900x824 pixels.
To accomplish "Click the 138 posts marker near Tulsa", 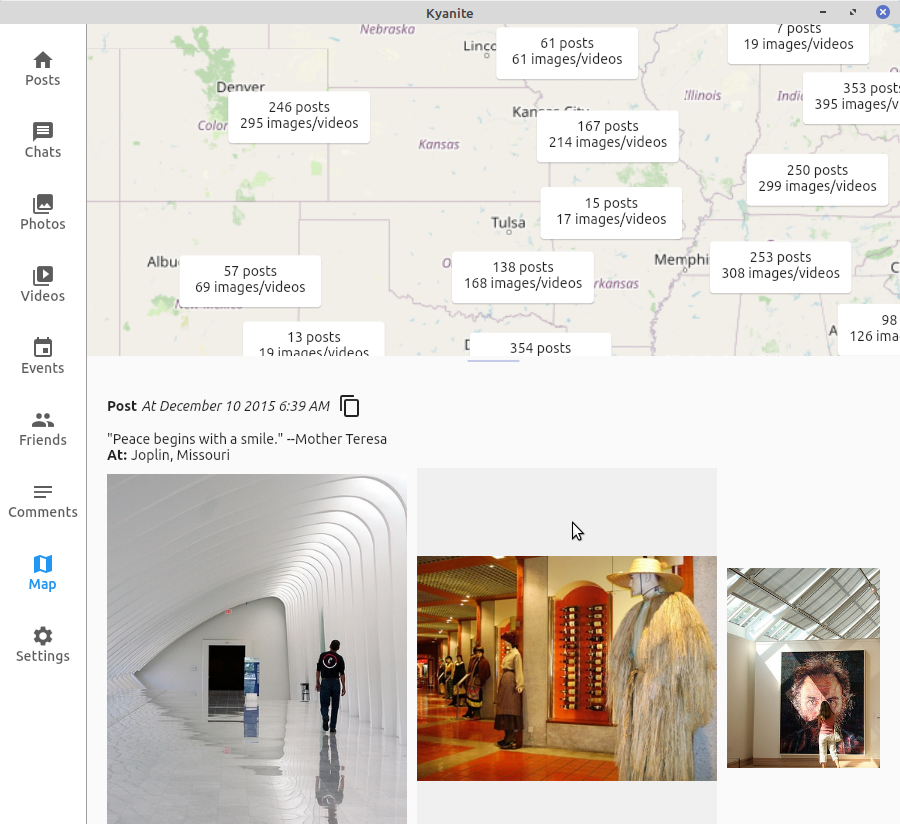I will 522,276.
